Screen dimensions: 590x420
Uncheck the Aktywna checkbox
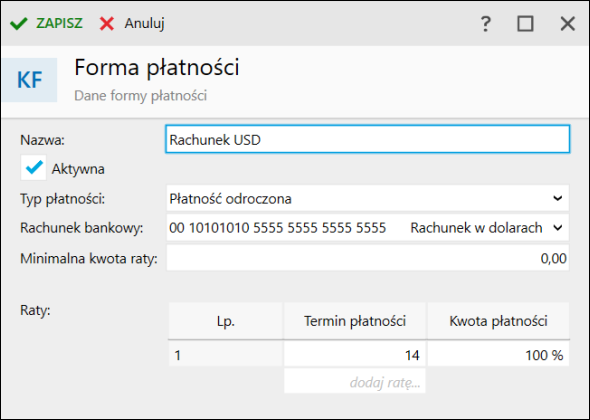click(33, 167)
